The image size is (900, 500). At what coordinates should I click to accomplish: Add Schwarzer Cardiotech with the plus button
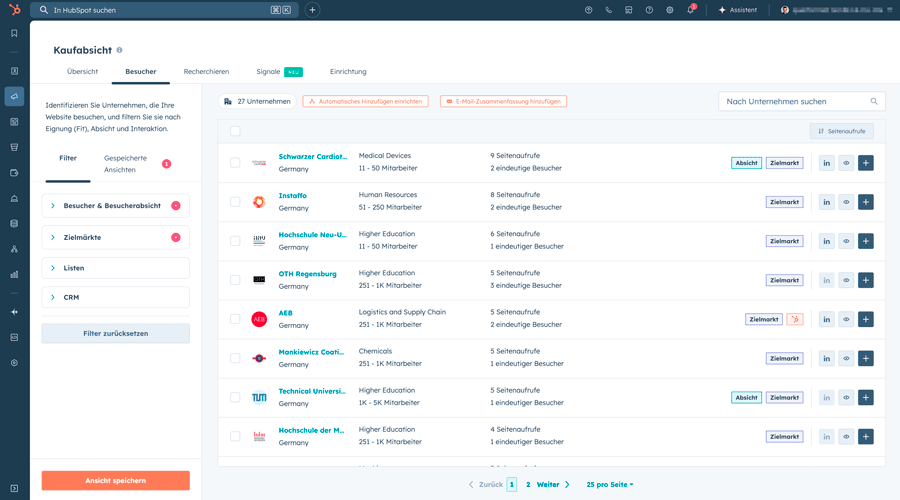[x=865, y=163]
